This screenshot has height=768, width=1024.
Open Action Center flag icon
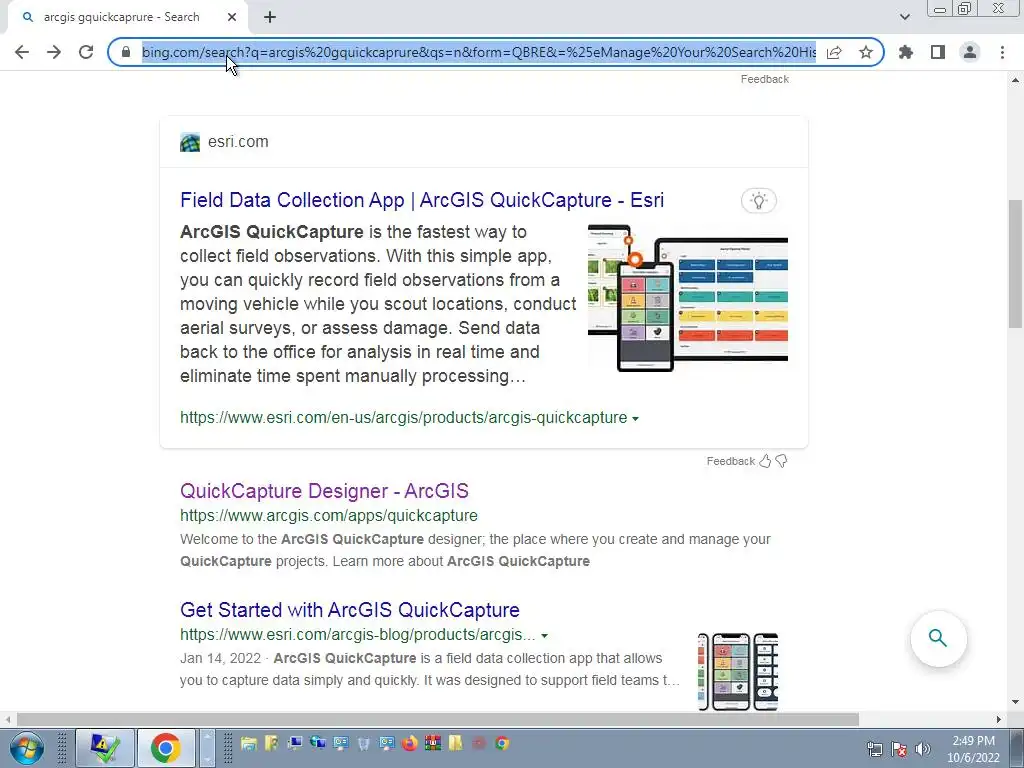[x=899, y=749]
